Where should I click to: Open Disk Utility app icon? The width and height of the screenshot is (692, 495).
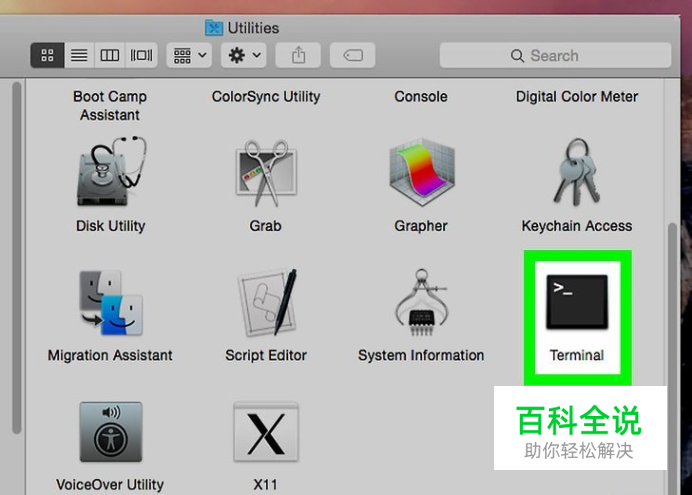[x=111, y=172]
